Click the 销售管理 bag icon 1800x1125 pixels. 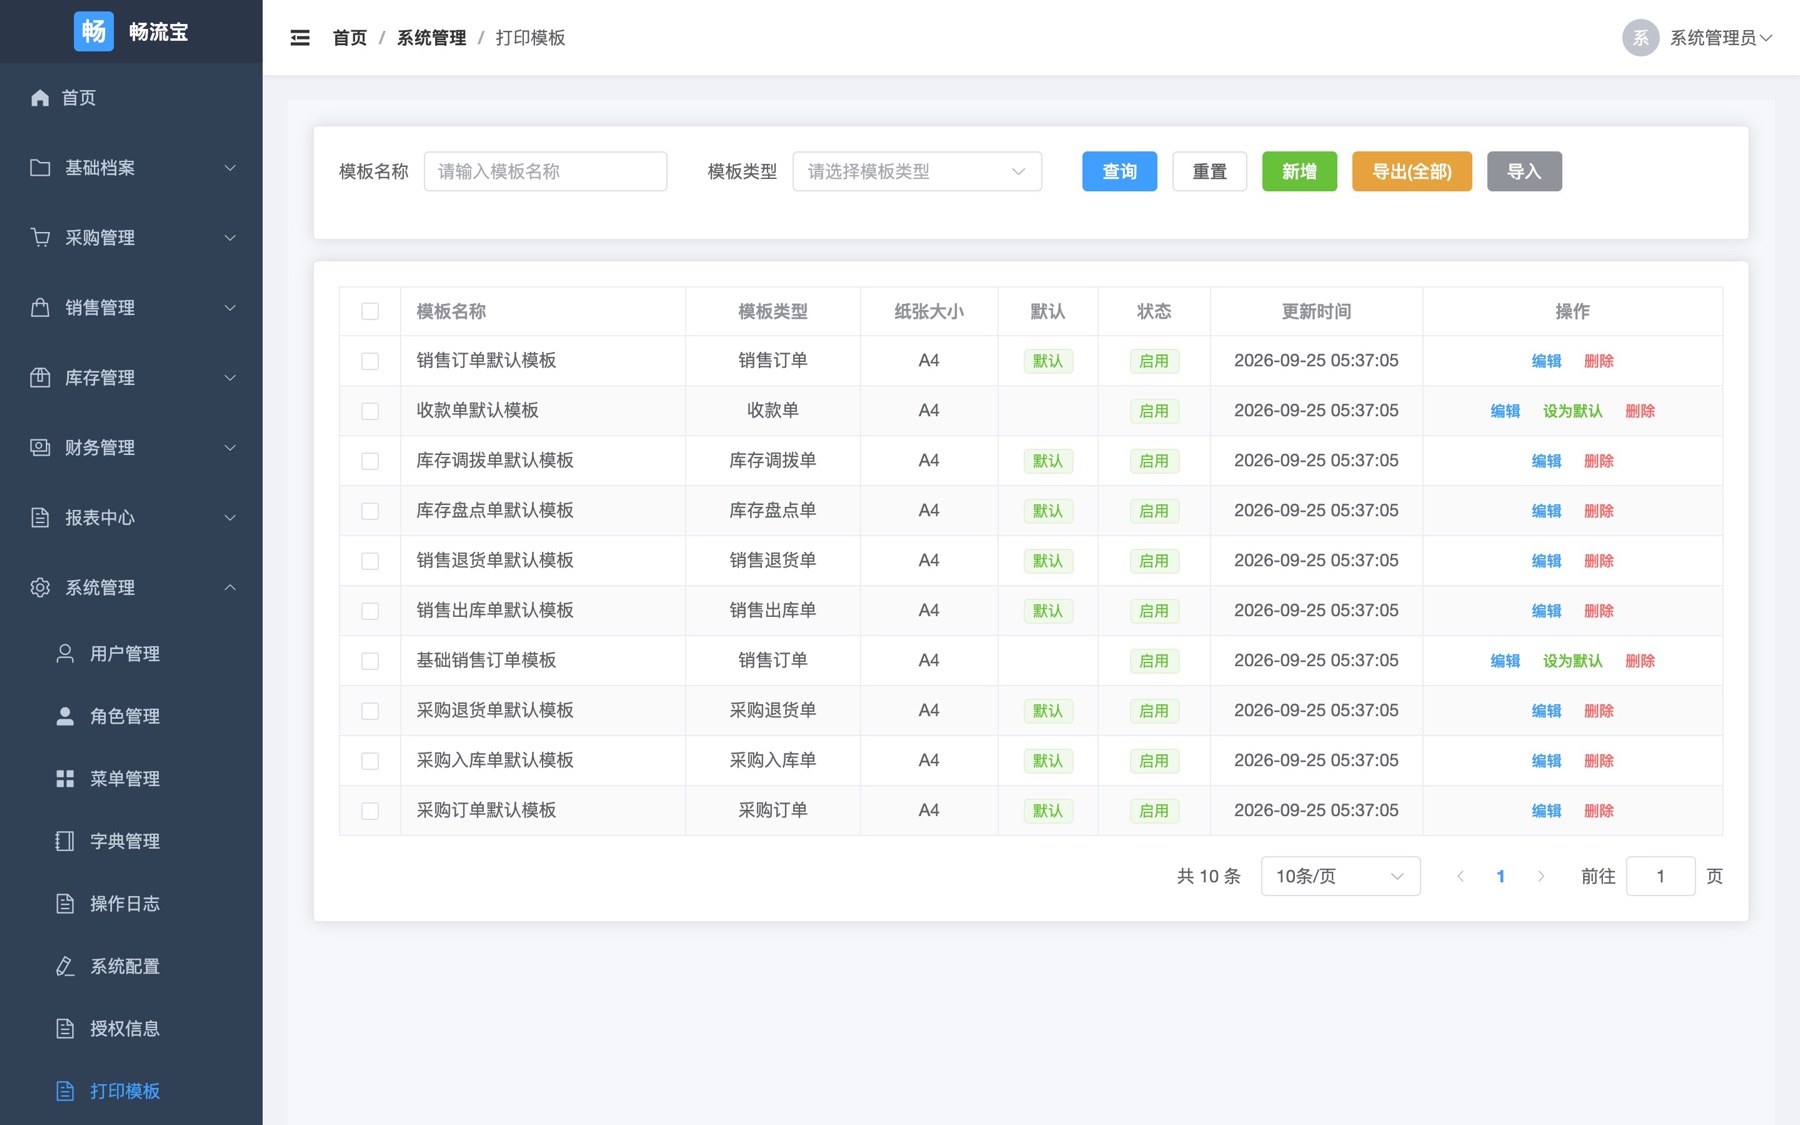tap(40, 307)
